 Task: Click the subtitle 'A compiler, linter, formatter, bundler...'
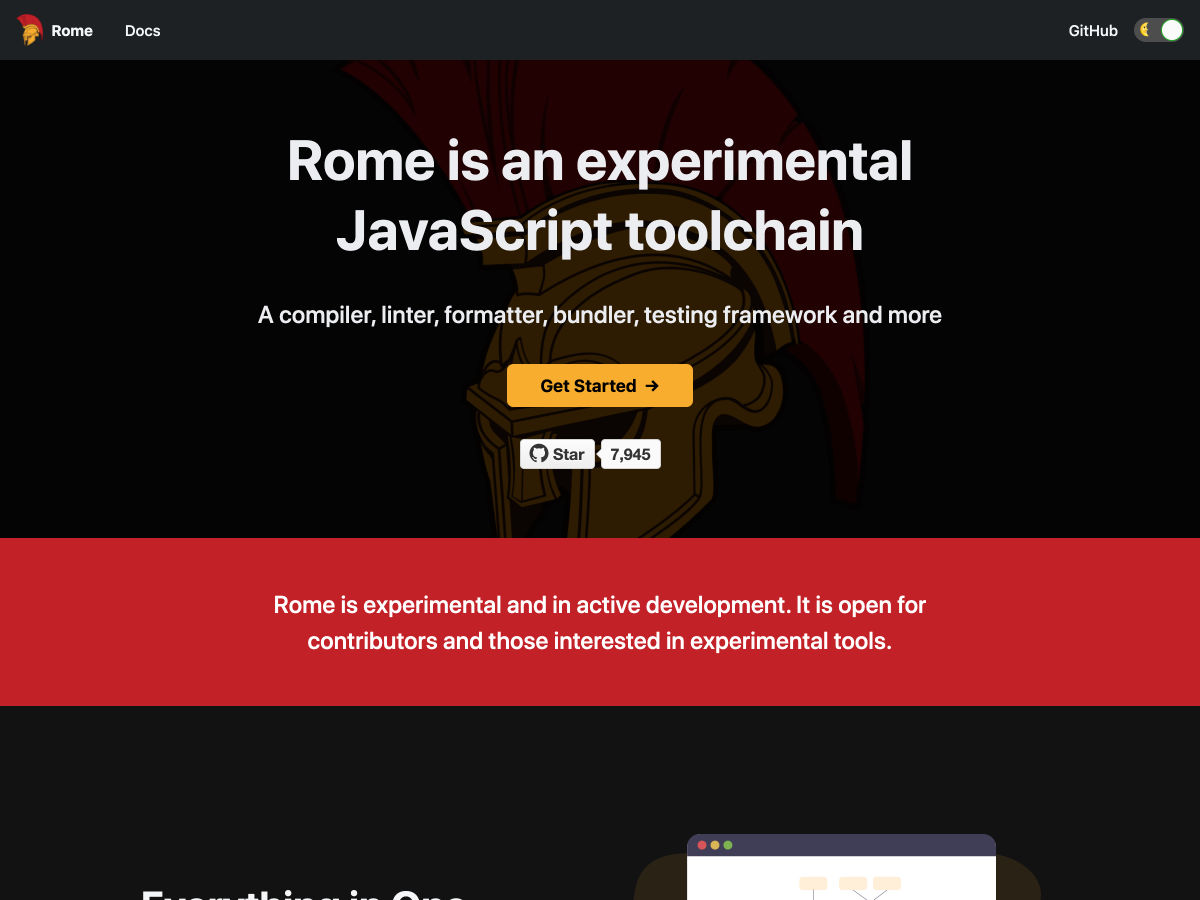tap(600, 315)
